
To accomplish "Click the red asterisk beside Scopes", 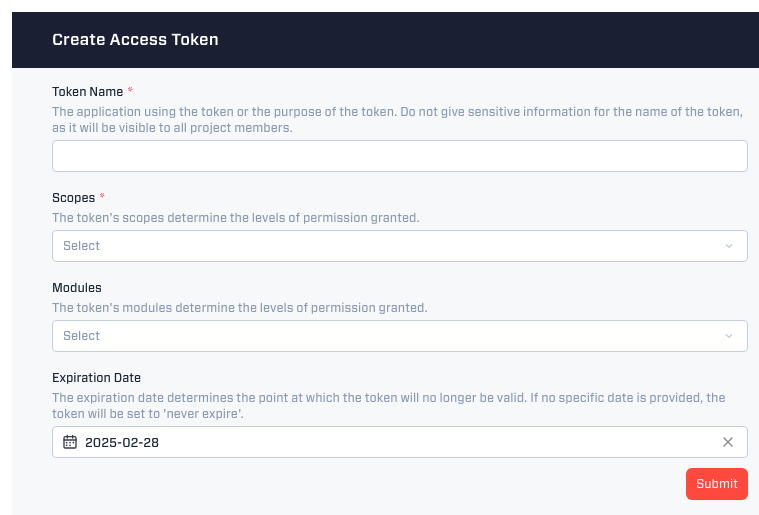I will (x=102, y=196).
